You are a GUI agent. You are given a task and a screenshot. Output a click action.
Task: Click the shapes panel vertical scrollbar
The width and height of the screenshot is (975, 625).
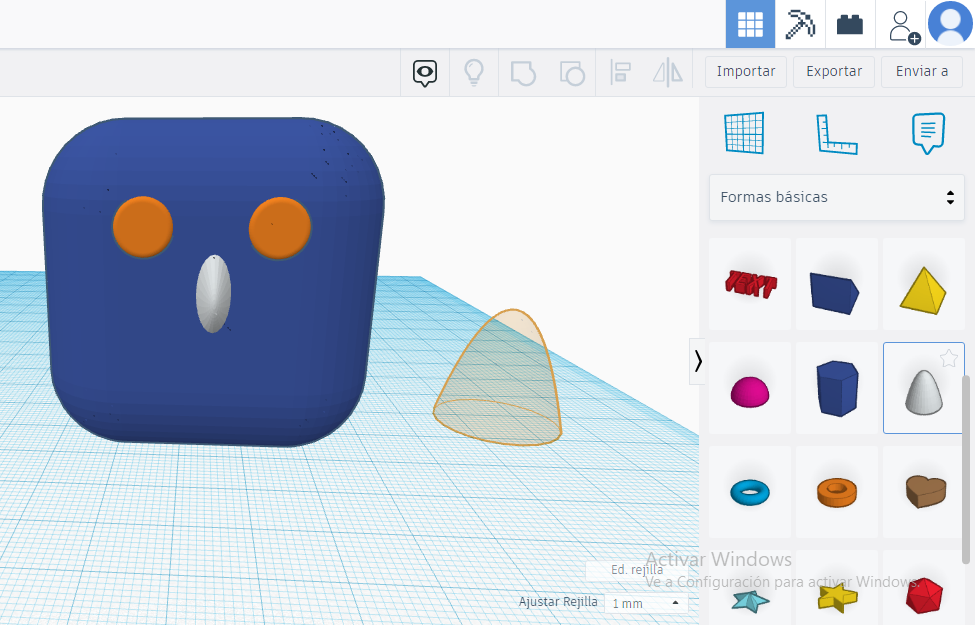point(966,470)
